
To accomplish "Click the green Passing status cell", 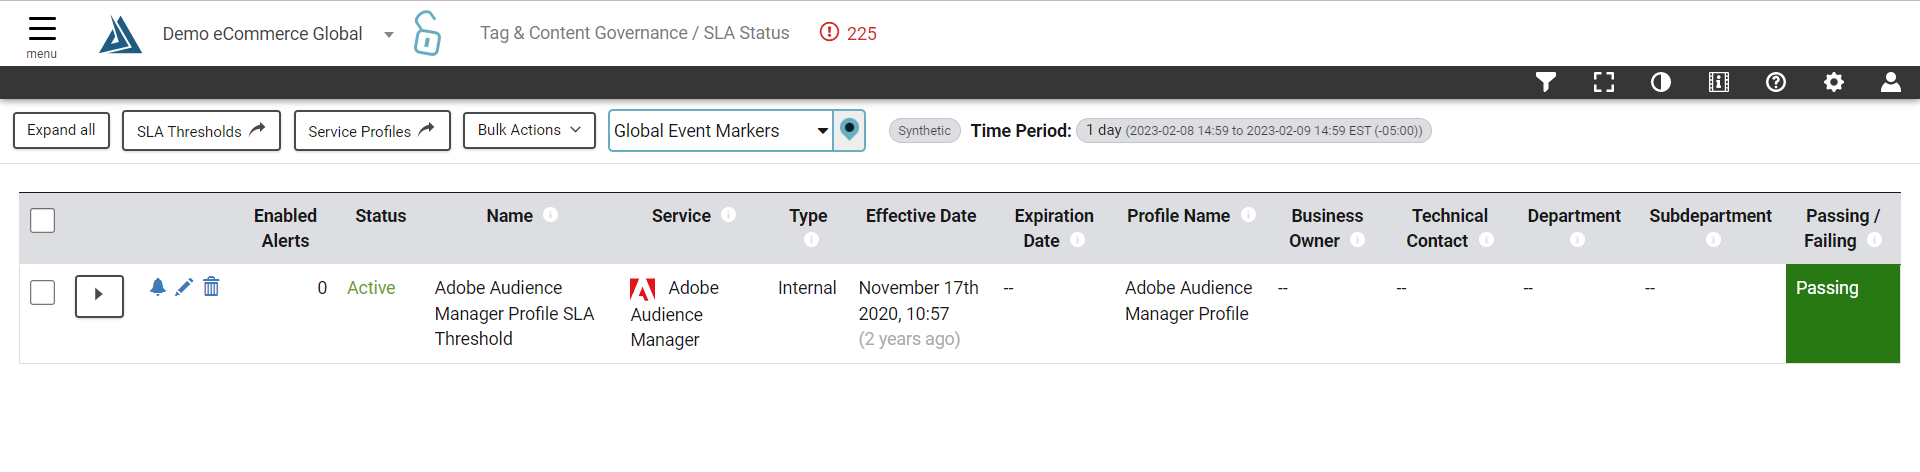I will pyautogui.click(x=1842, y=313).
